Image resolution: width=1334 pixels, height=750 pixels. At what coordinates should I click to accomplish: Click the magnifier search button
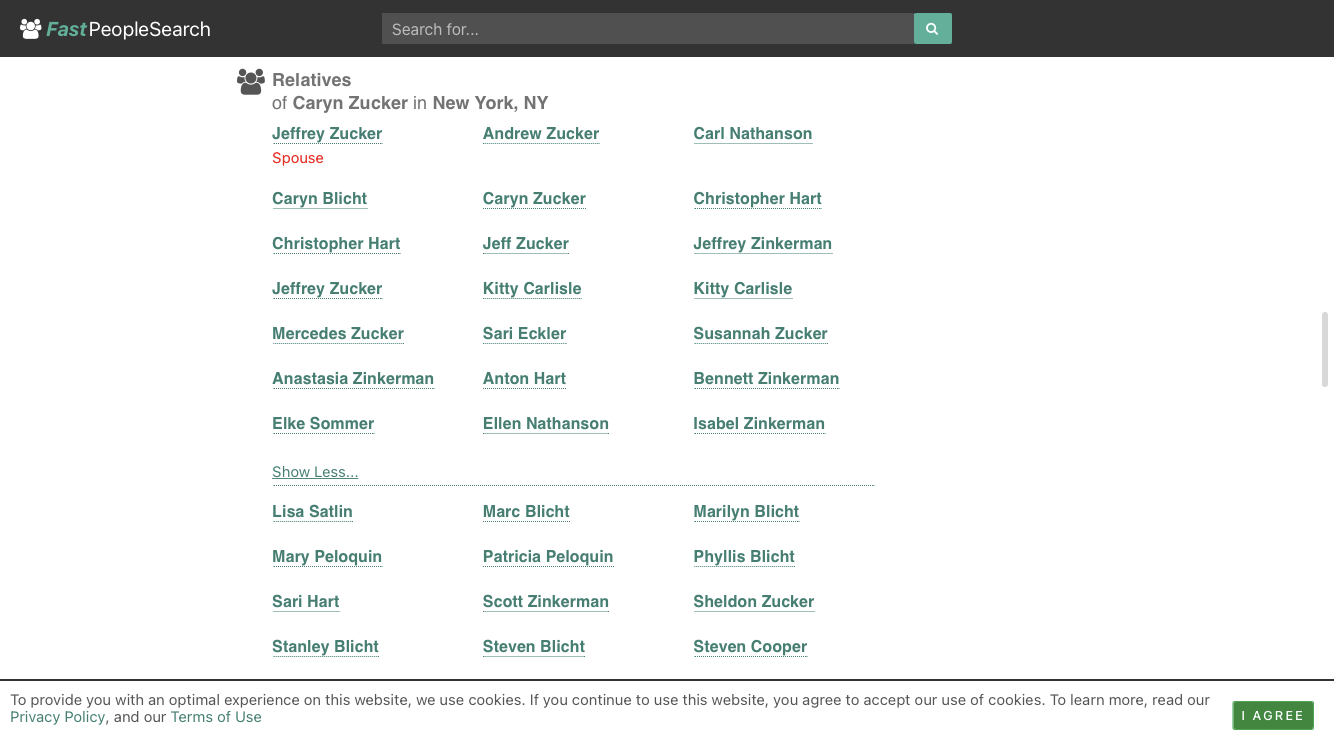click(932, 29)
